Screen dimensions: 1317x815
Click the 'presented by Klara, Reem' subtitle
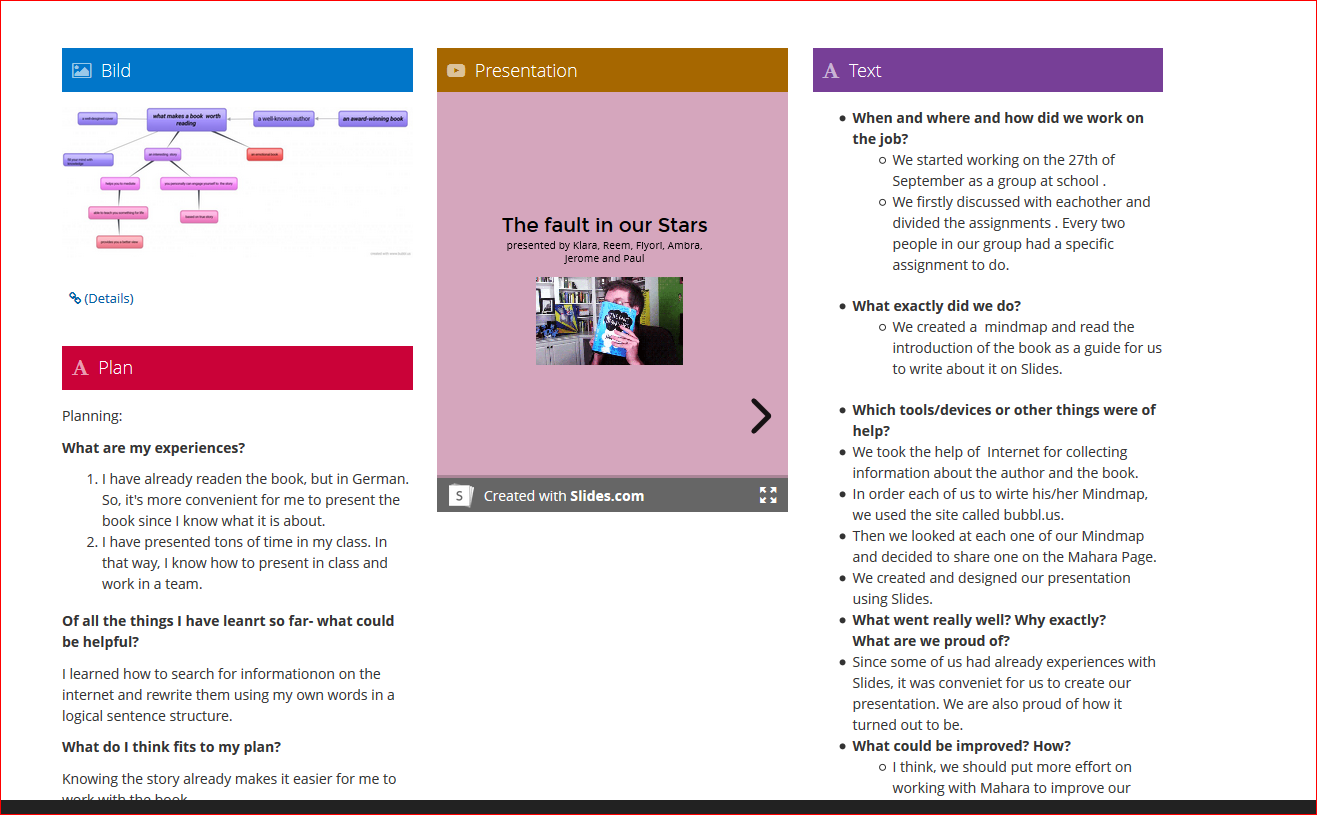click(x=605, y=251)
